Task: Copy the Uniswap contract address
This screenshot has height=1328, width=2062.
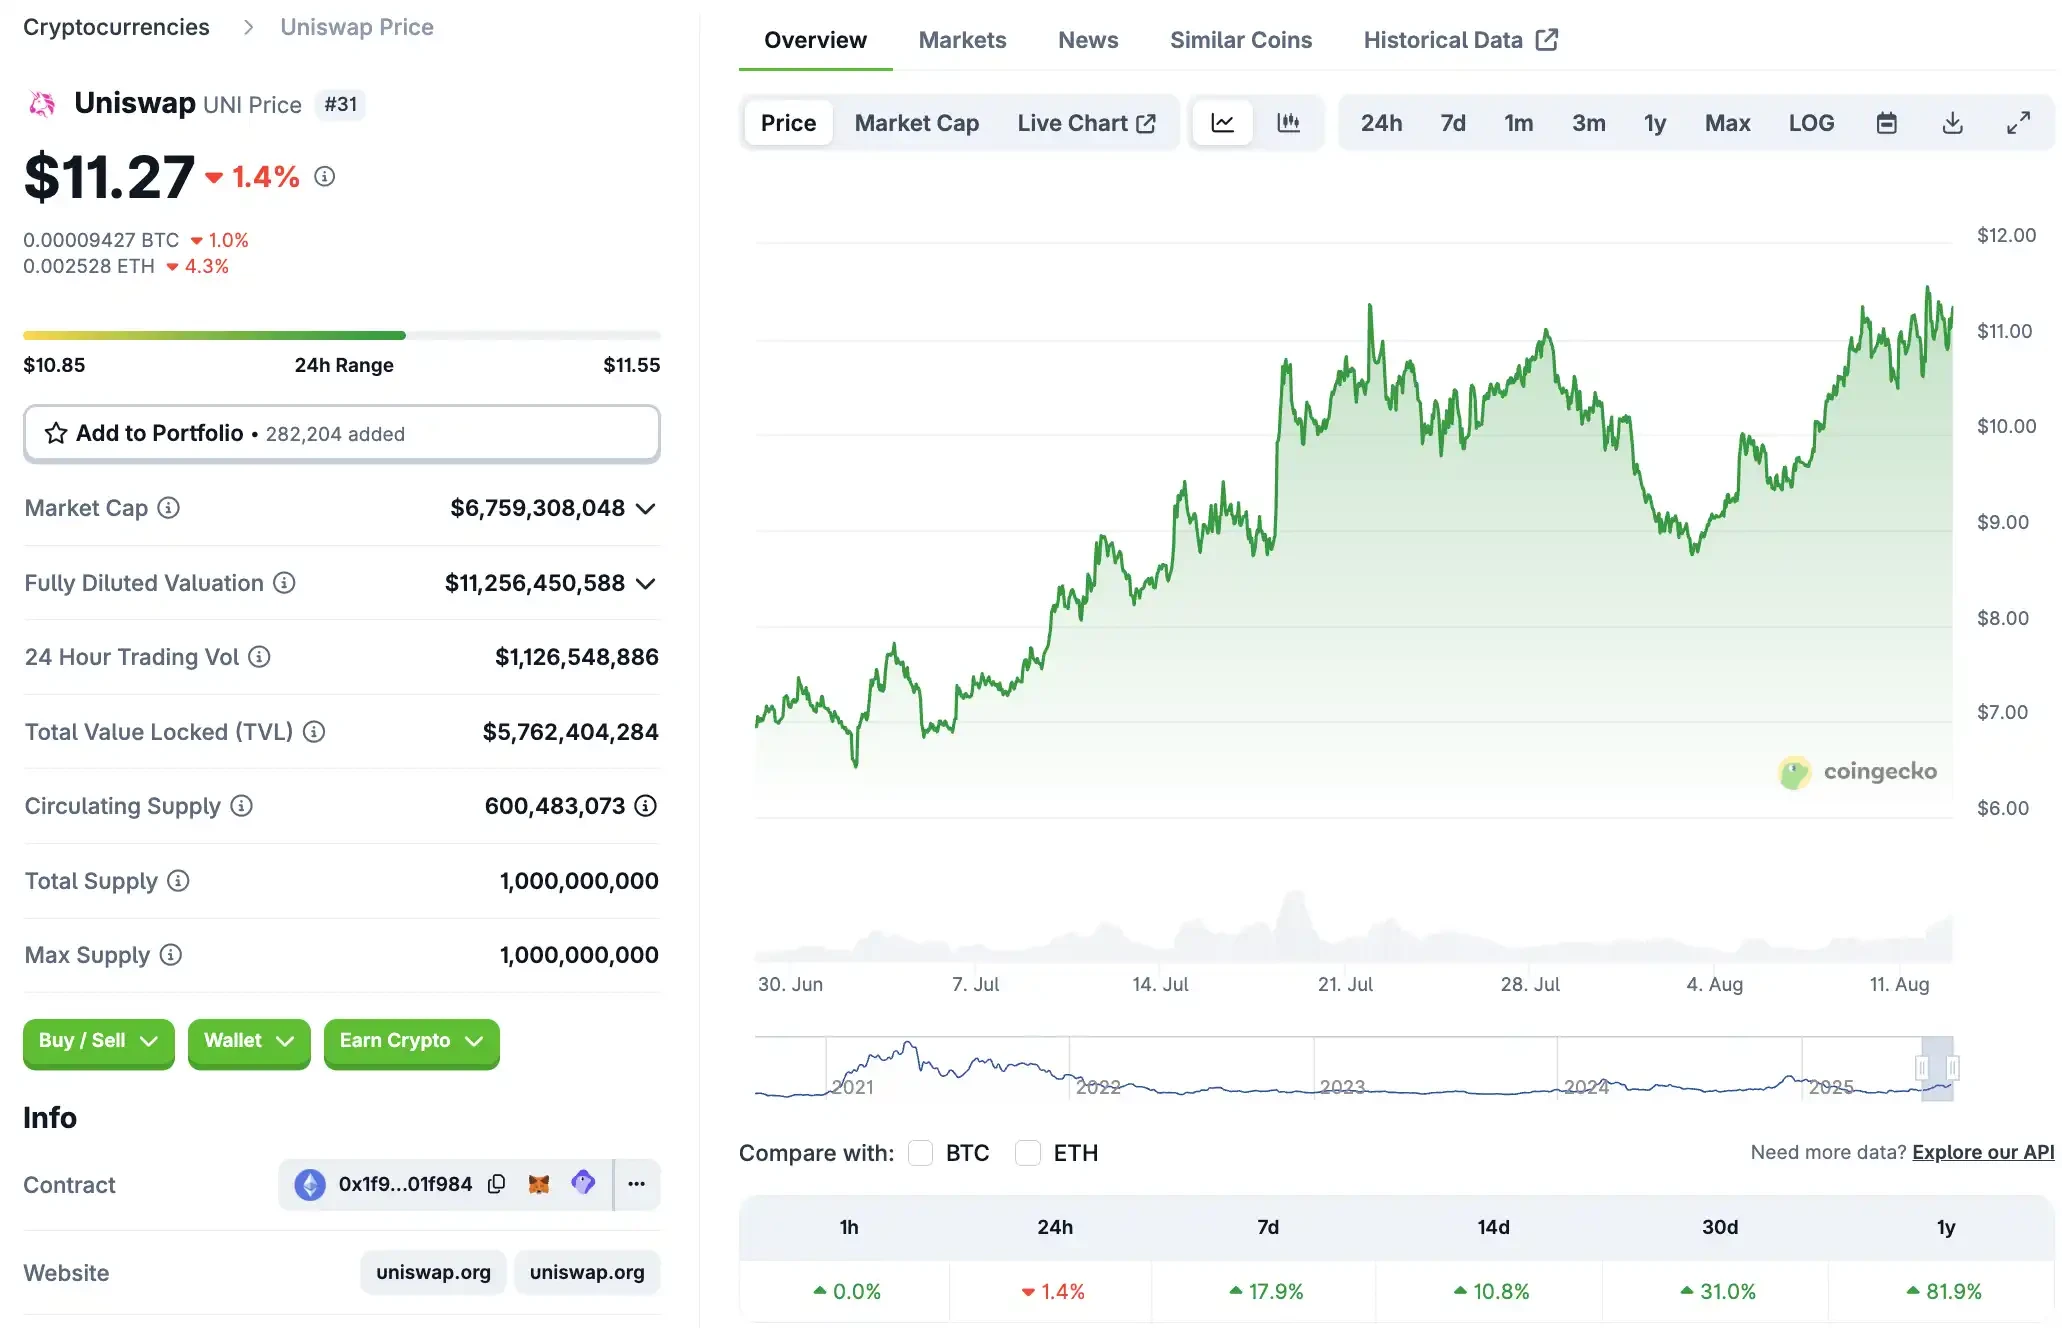Action: pos(497,1183)
